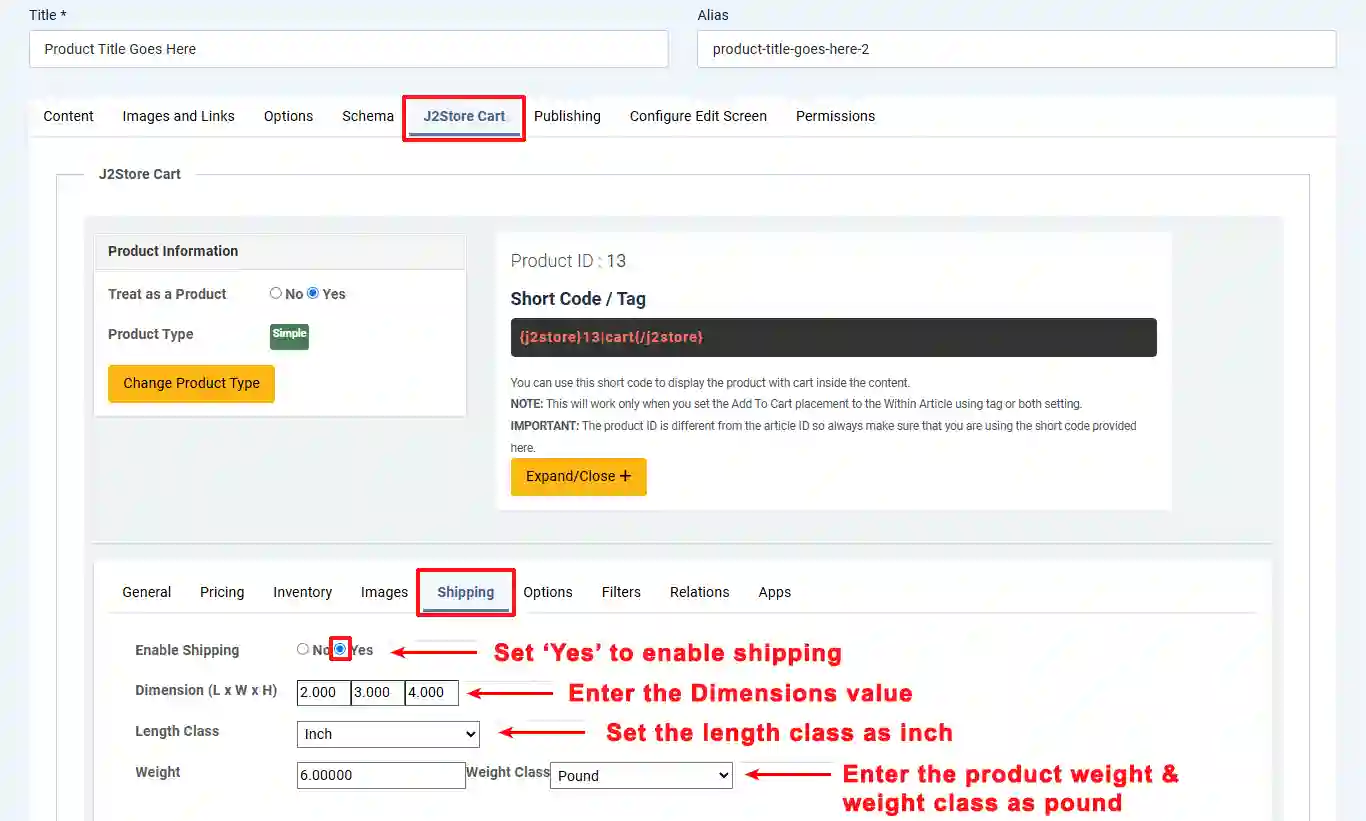Image resolution: width=1366 pixels, height=821 pixels.
Task: Click the Dimension (L x W x H) label
Action: pyautogui.click(x=206, y=690)
